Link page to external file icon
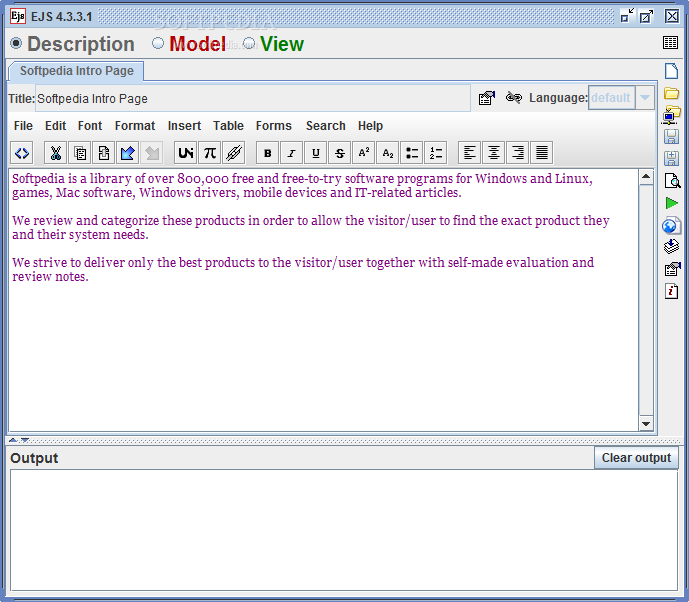The width and height of the screenshot is (689, 602). pyautogui.click(x=513, y=97)
